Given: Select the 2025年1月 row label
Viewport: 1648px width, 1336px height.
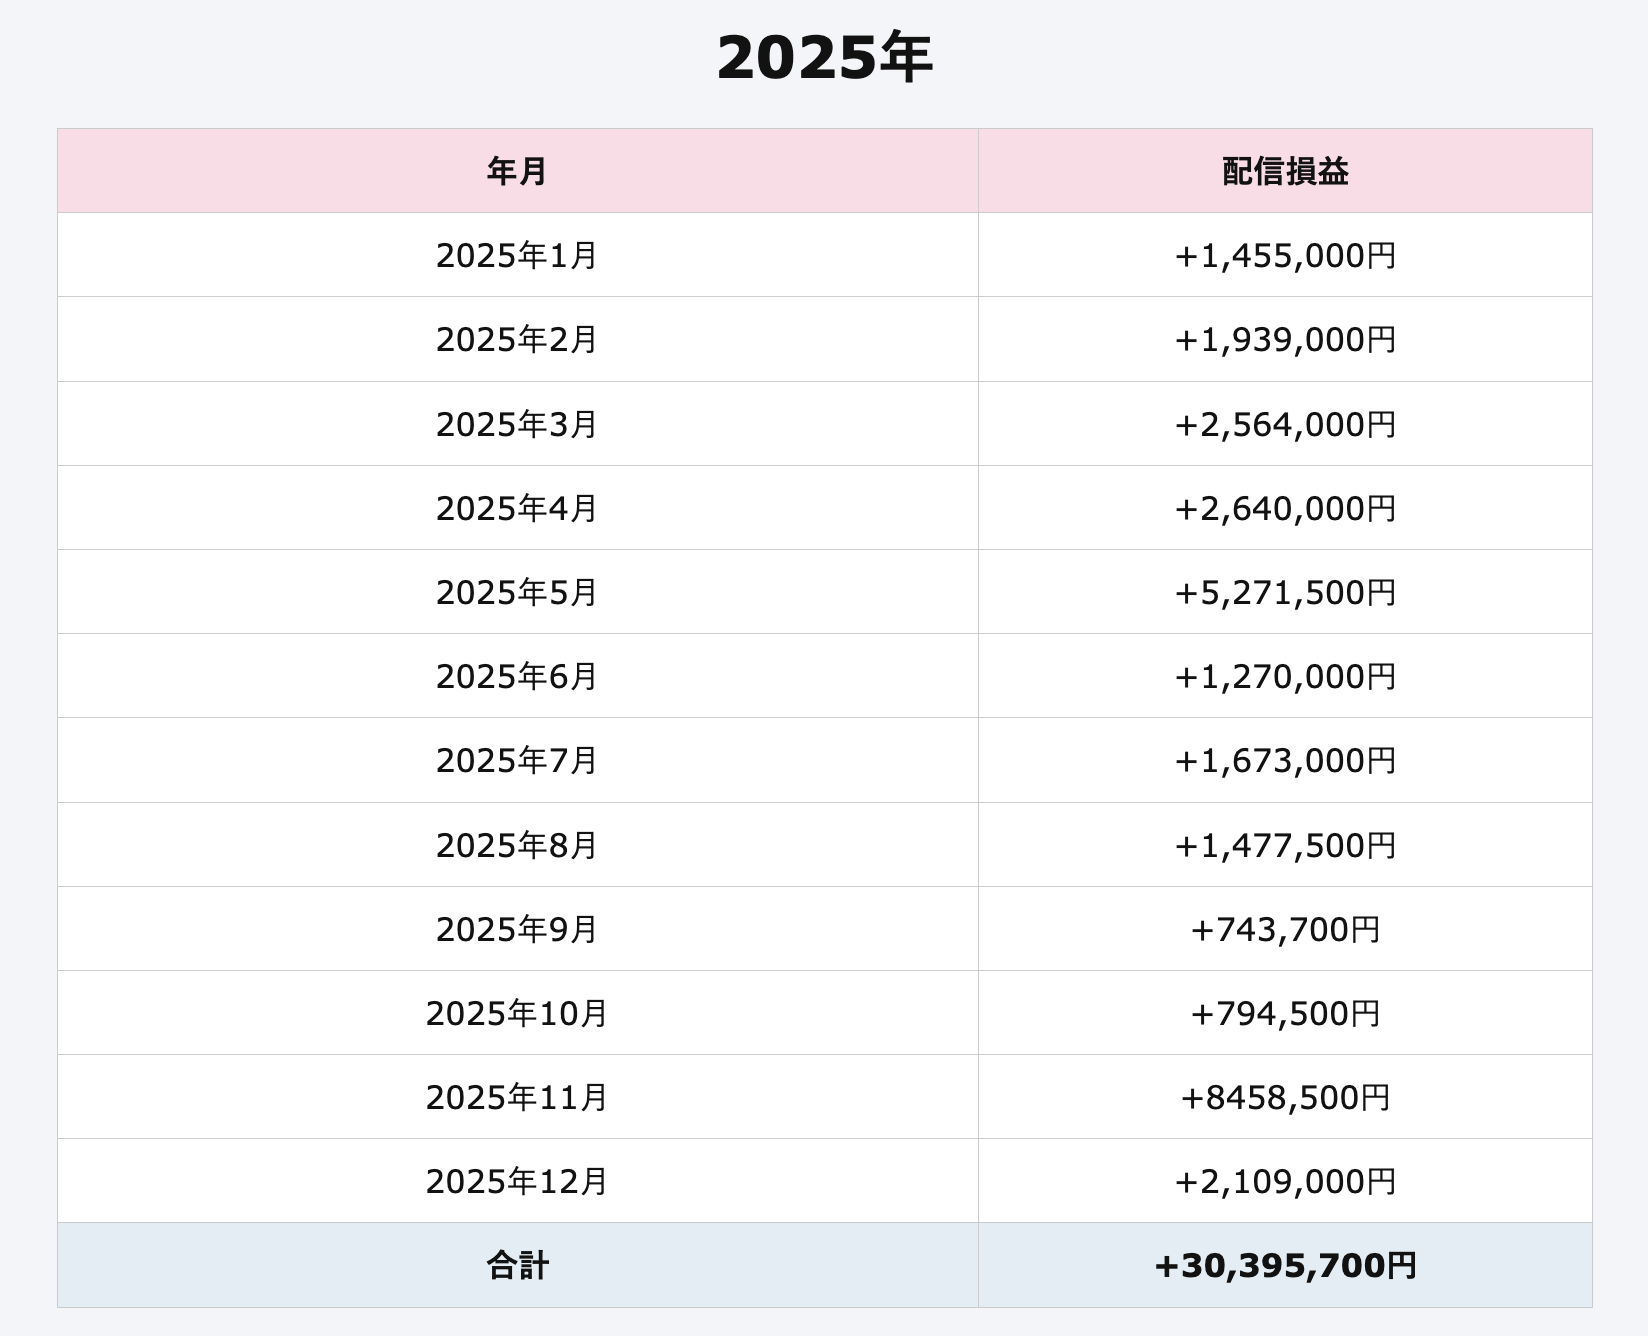Looking at the screenshot, I should 517,256.
